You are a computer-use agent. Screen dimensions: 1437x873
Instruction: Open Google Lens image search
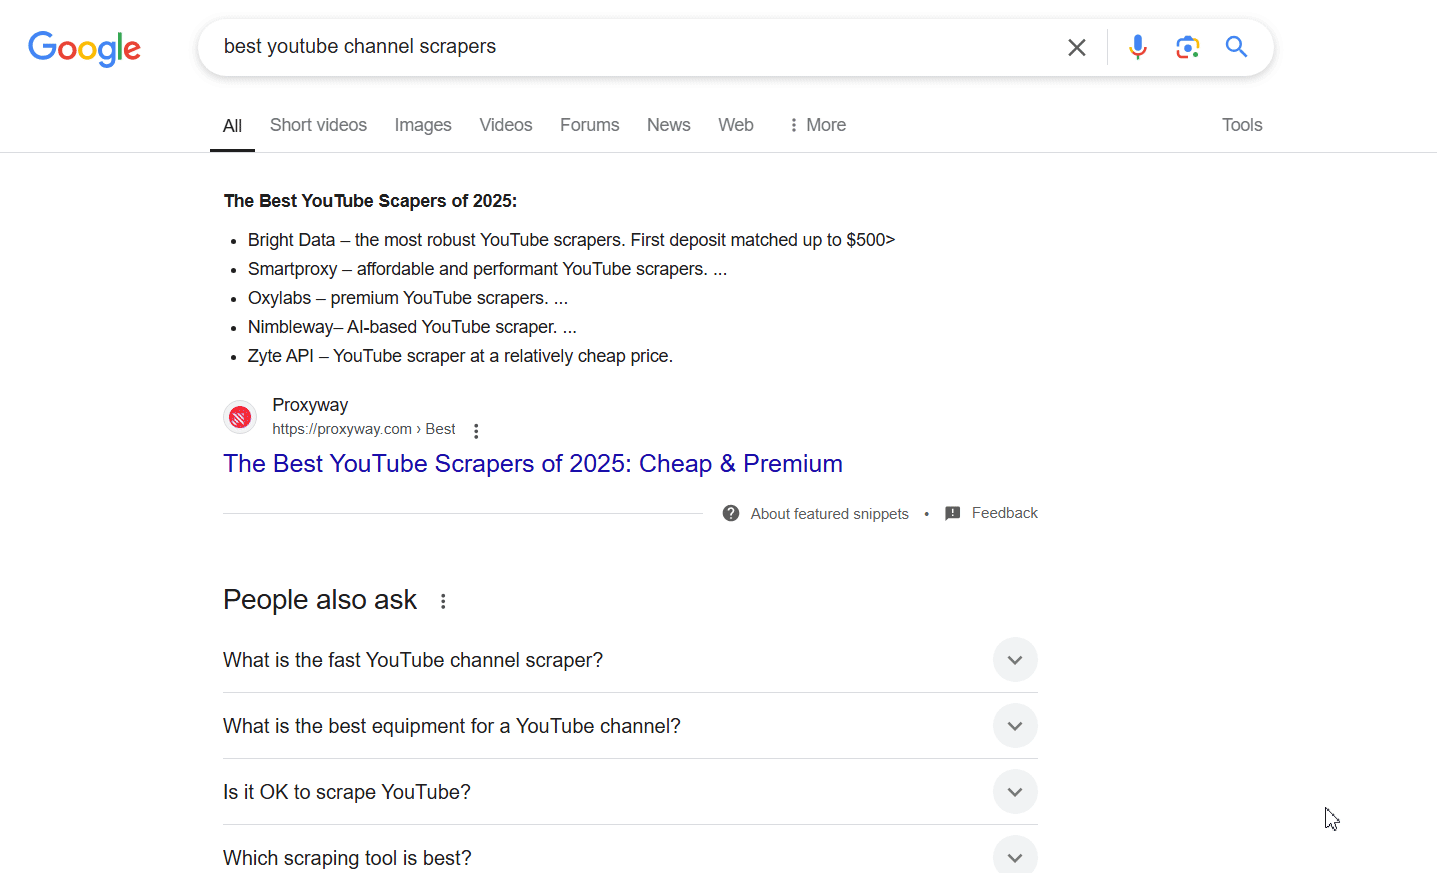point(1188,46)
